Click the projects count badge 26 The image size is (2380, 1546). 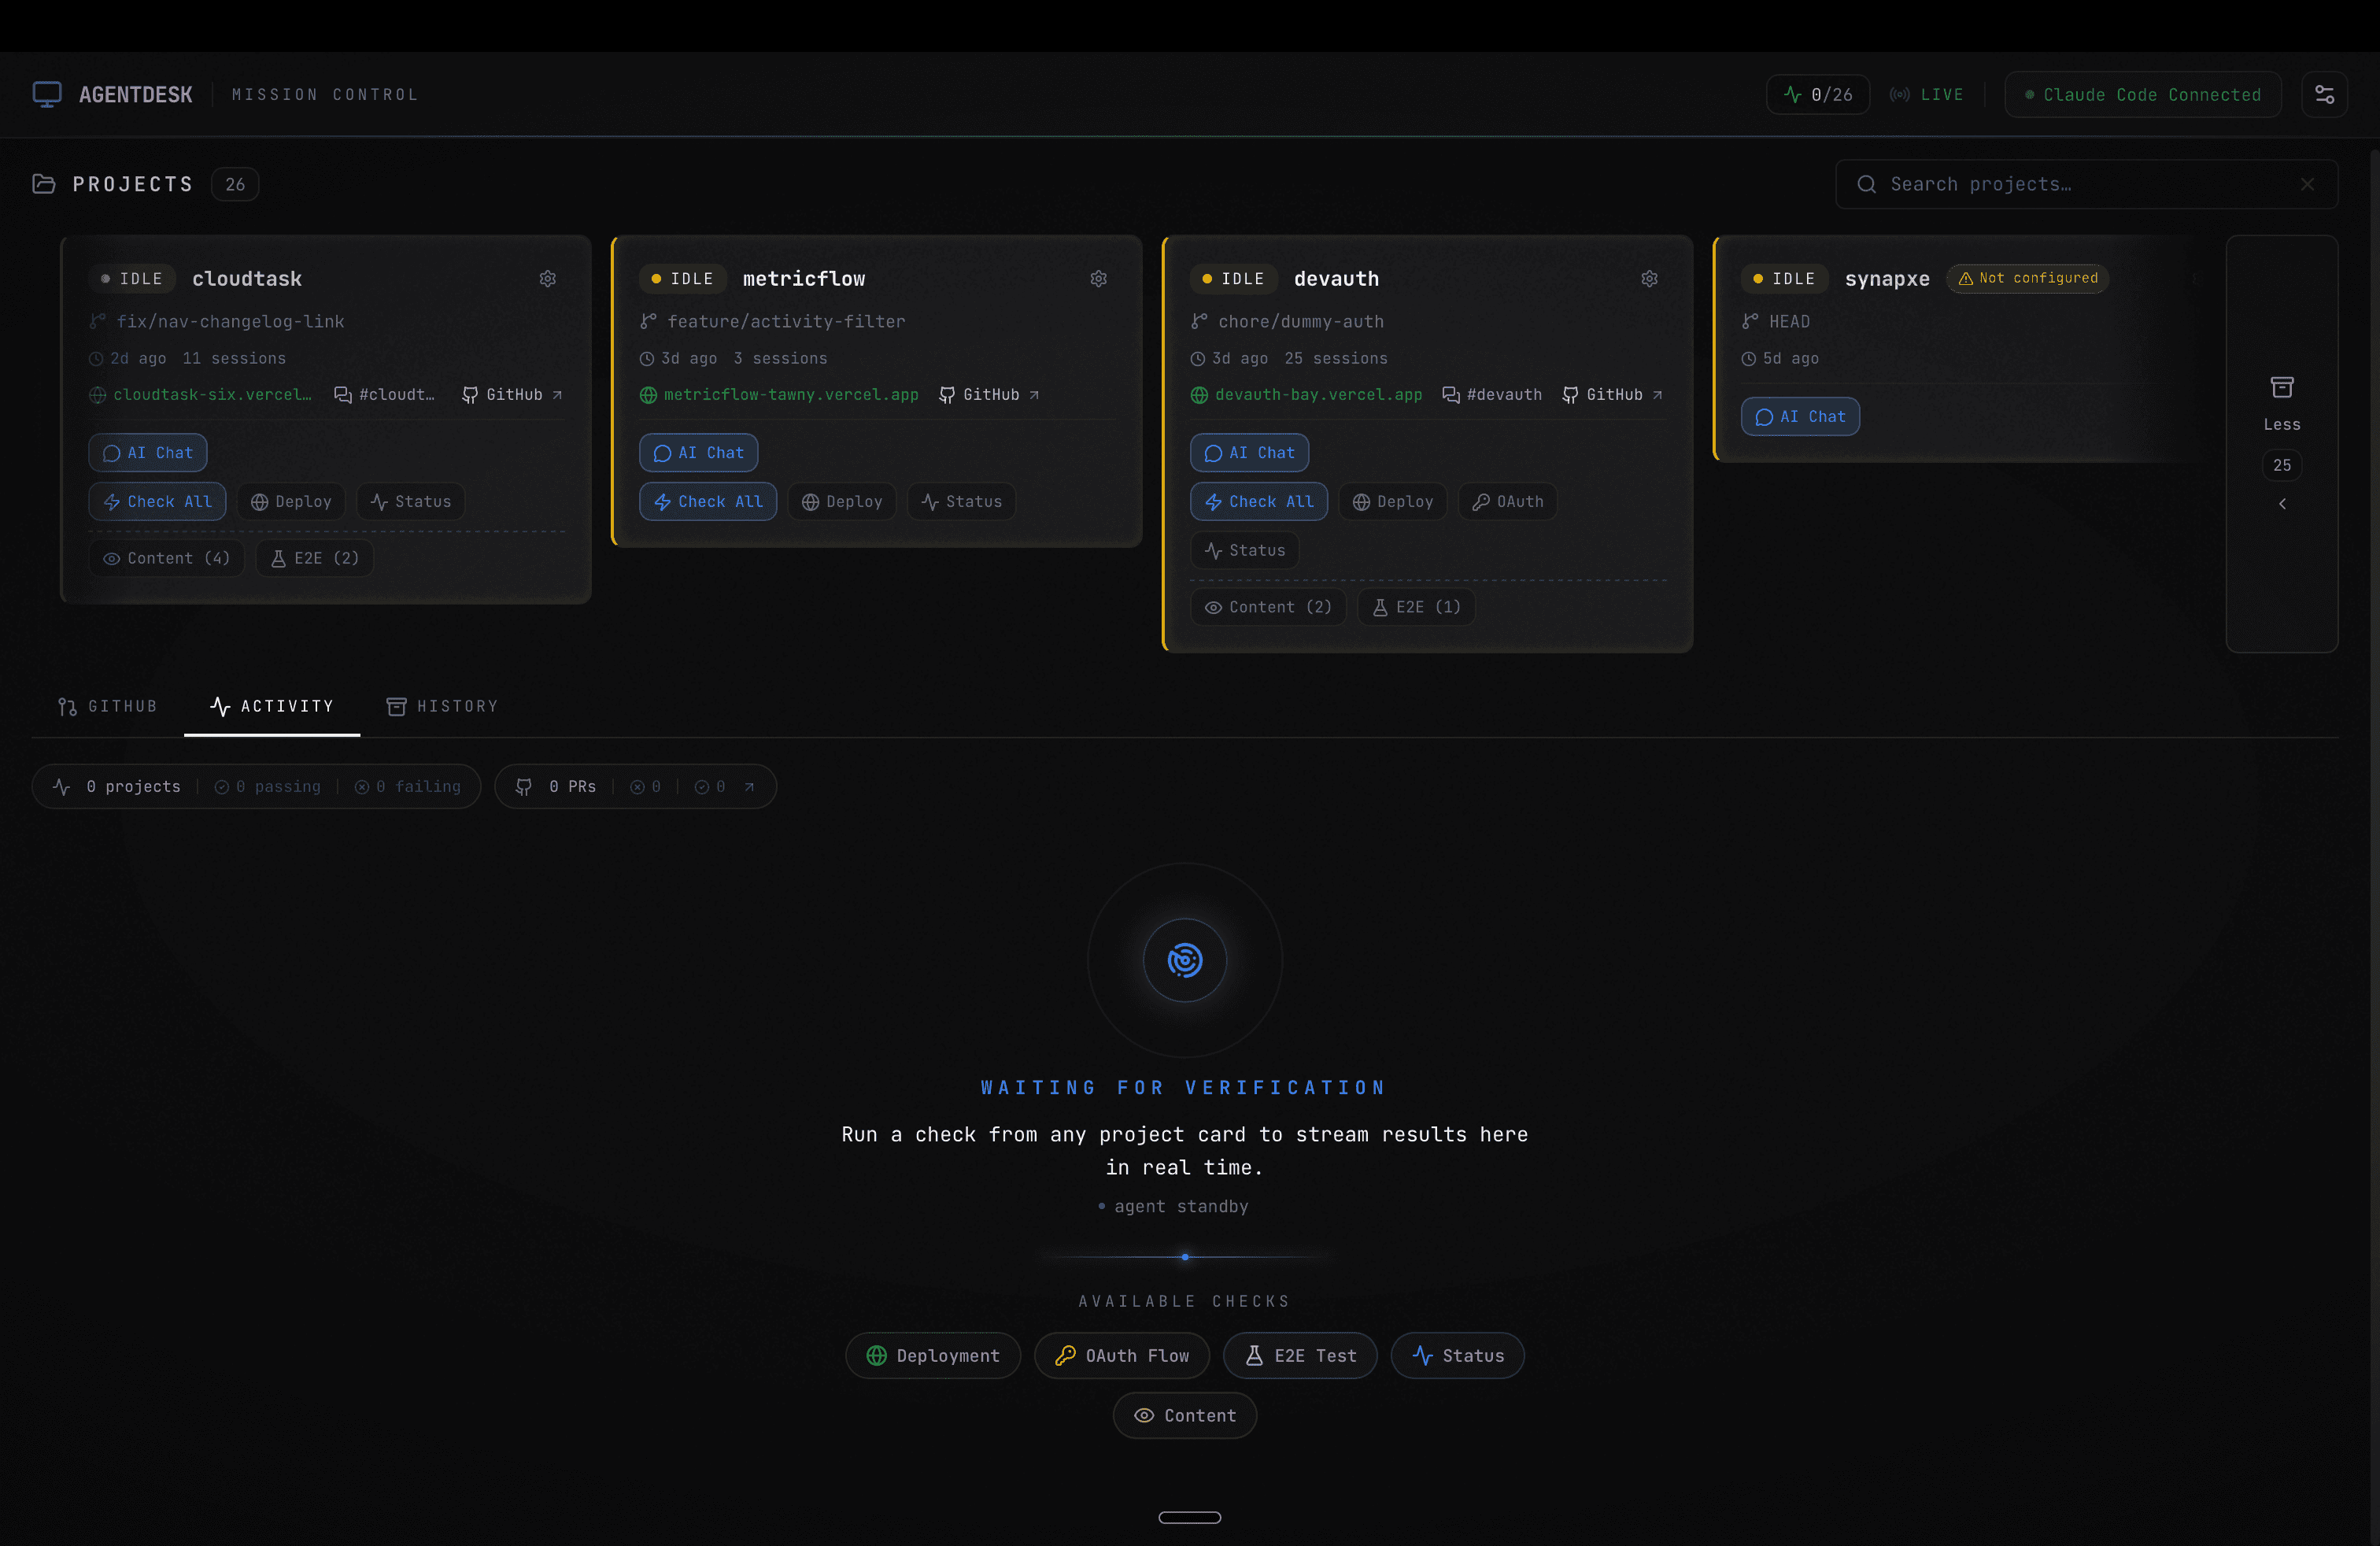[235, 184]
